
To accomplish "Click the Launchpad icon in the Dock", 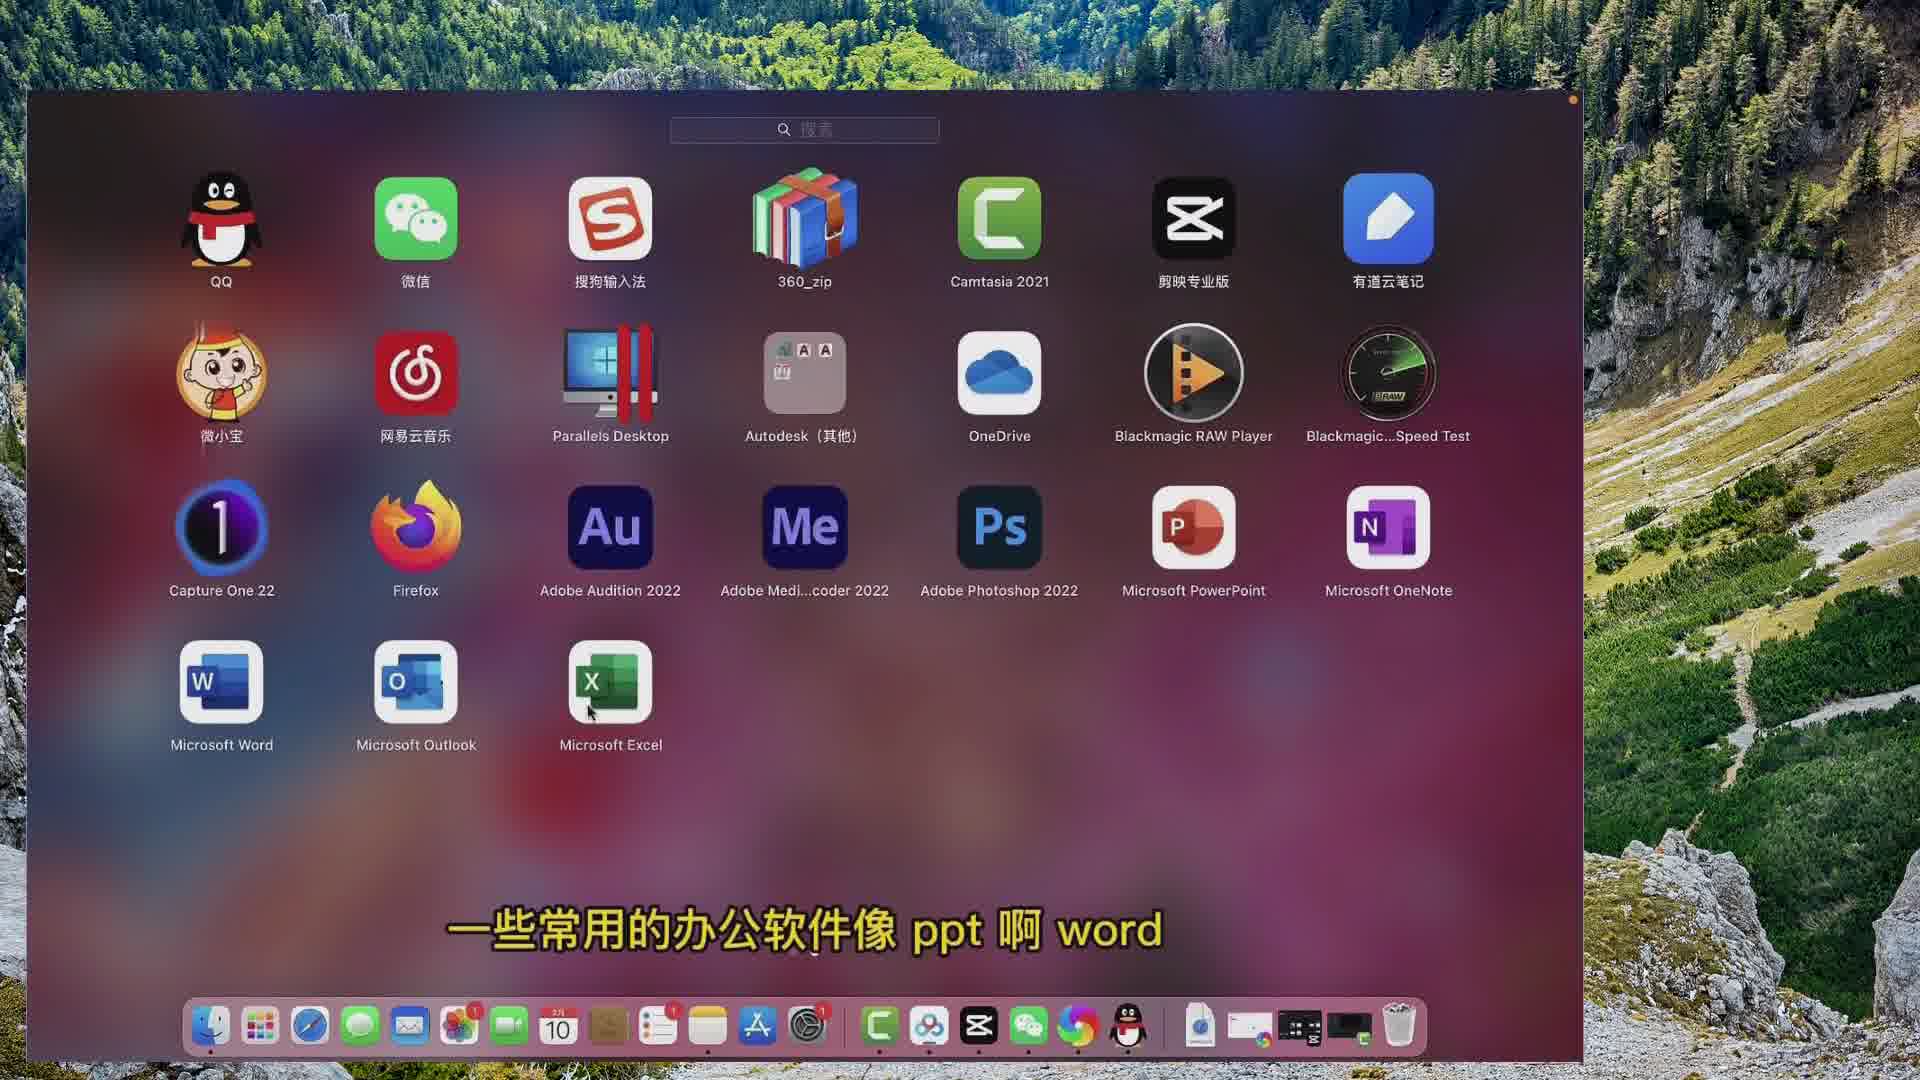I will (x=260, y=1026).
